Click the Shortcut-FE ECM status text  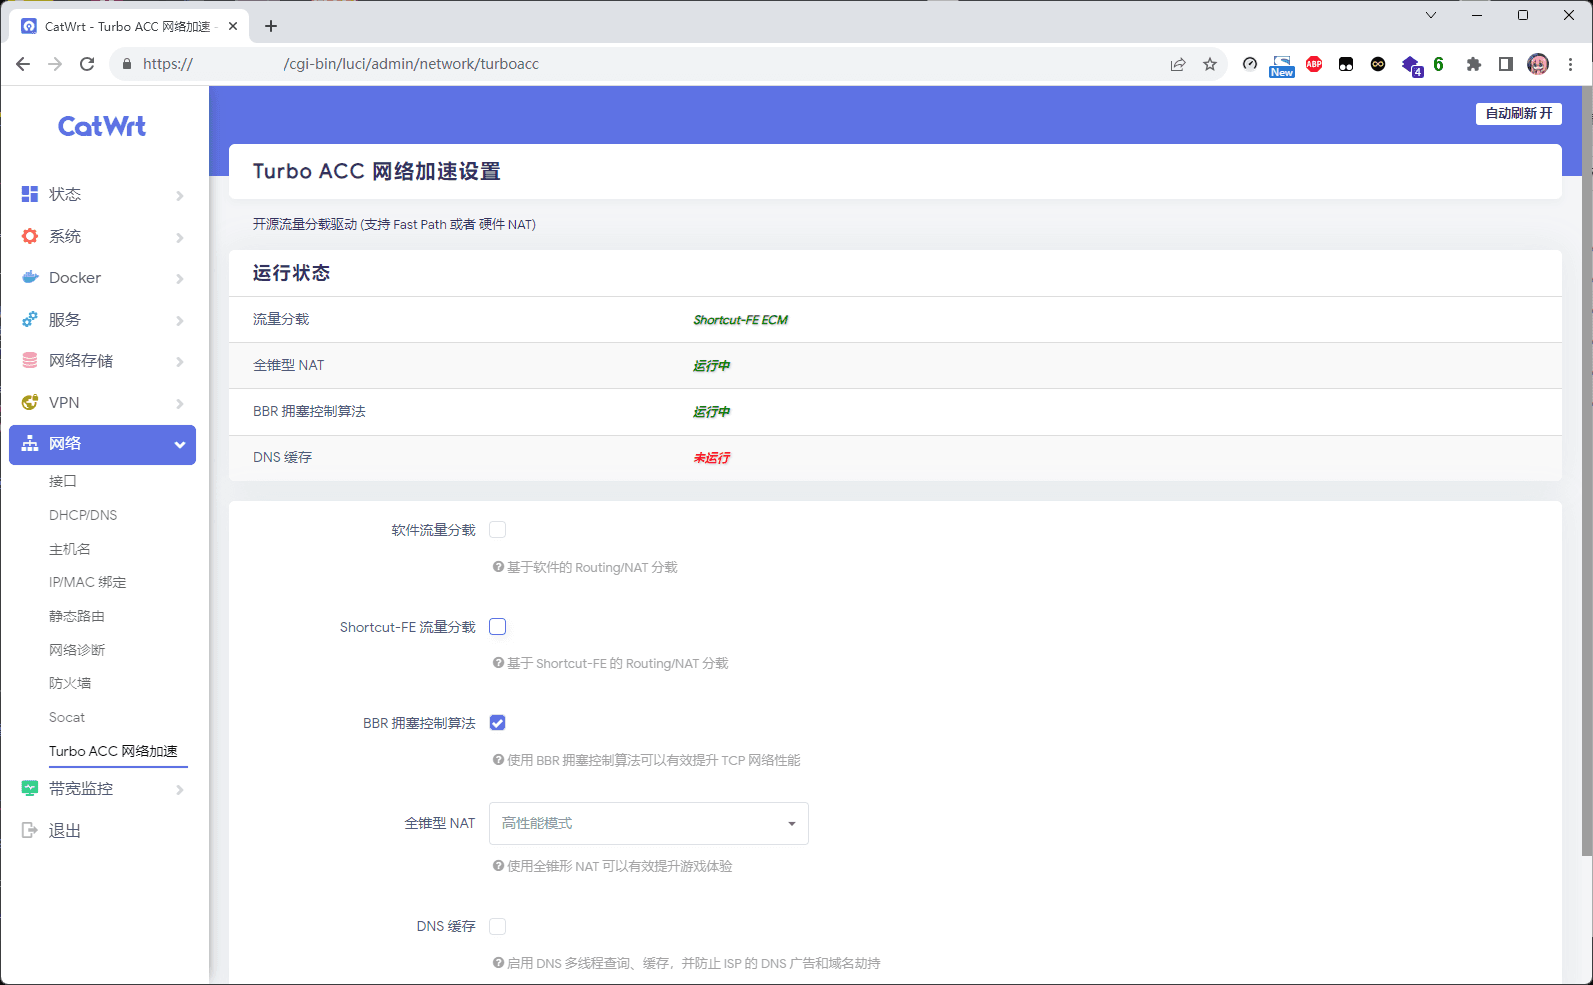coord(740,320)
